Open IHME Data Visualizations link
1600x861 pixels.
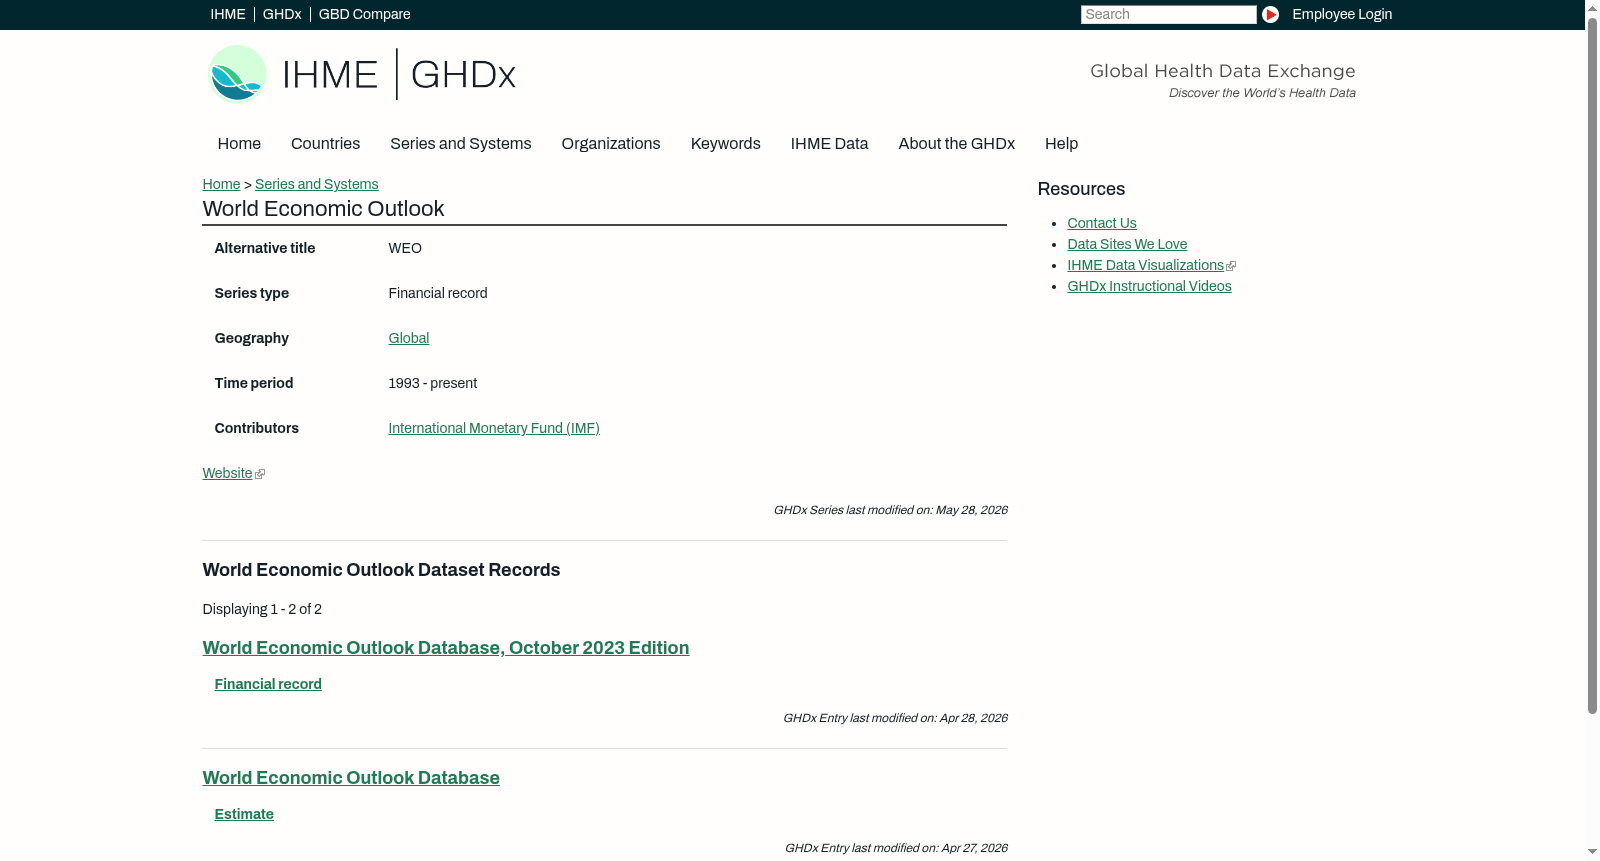point(1145,265)
